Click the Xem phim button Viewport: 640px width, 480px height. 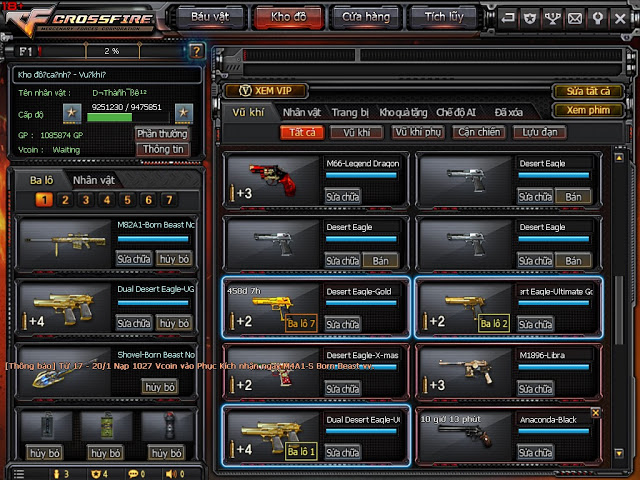588,110
